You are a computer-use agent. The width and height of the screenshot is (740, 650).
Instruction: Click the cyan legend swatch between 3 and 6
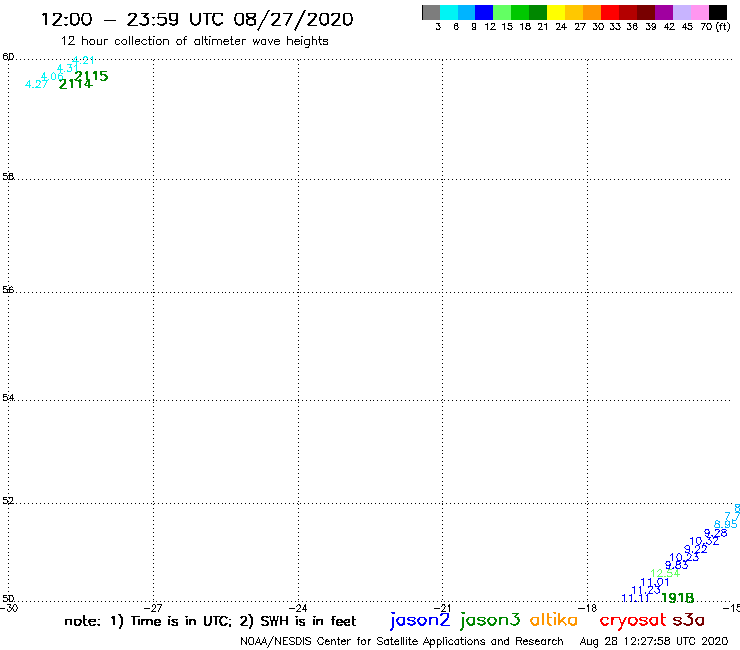click(x=449, y=12)
